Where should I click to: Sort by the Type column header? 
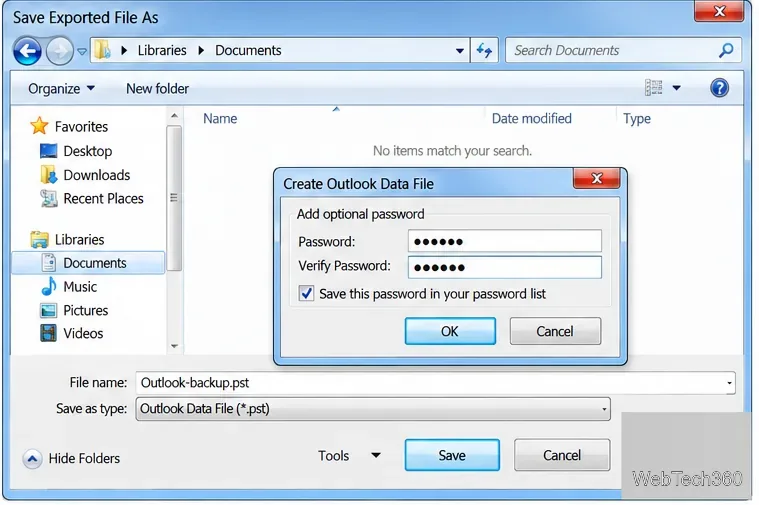637,119
